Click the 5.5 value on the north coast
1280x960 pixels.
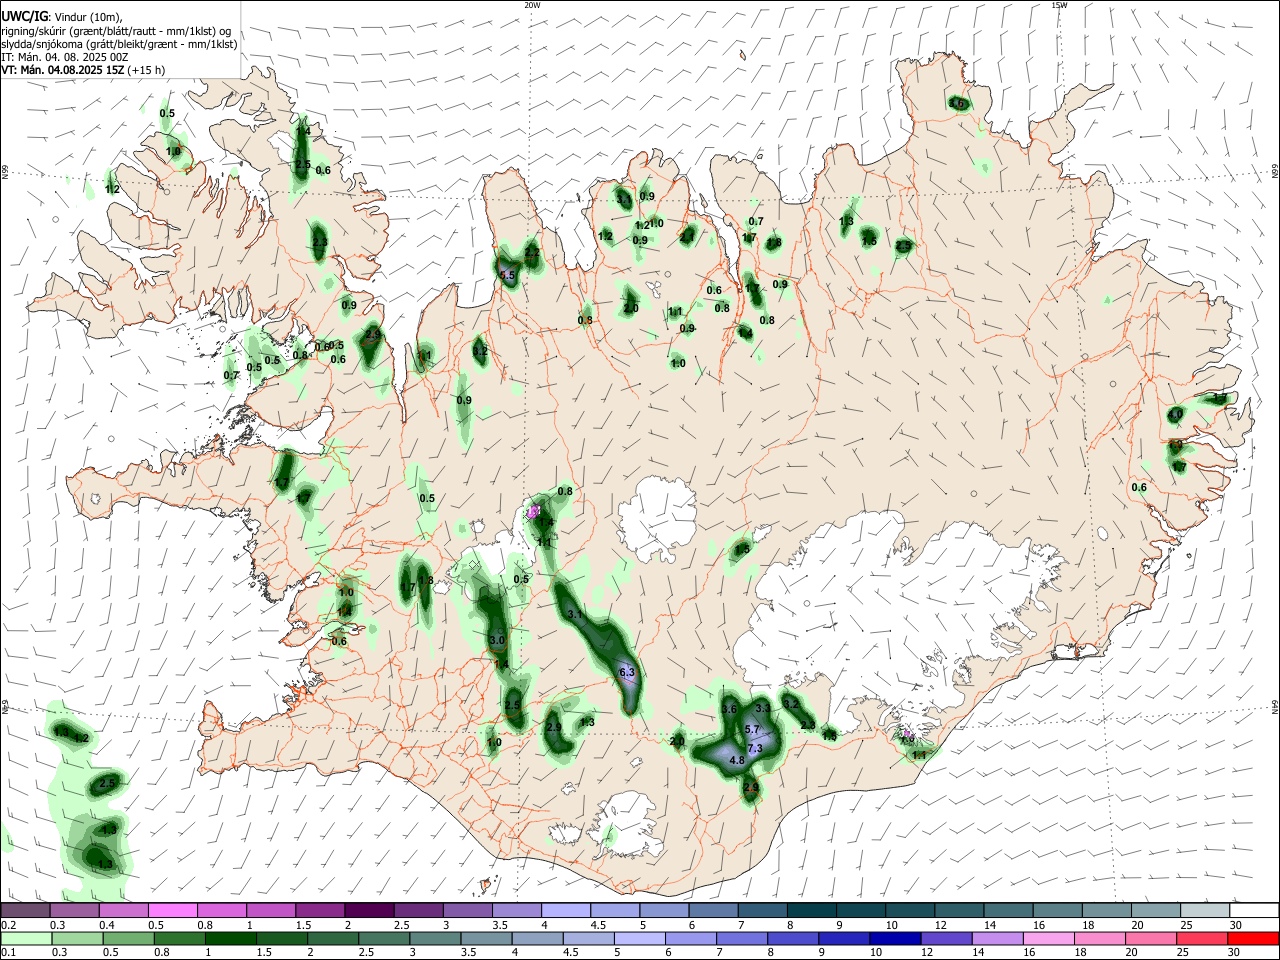click(x=507, y=276)
